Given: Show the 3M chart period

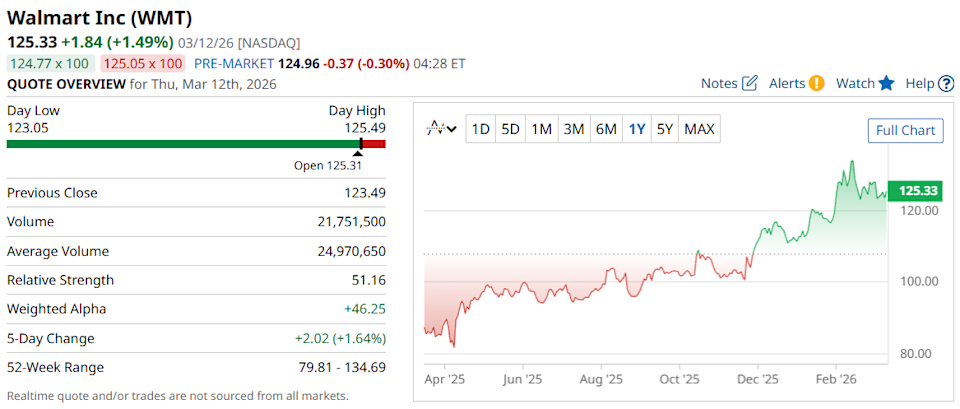Looking at the screenshot, I should (573, 128).
